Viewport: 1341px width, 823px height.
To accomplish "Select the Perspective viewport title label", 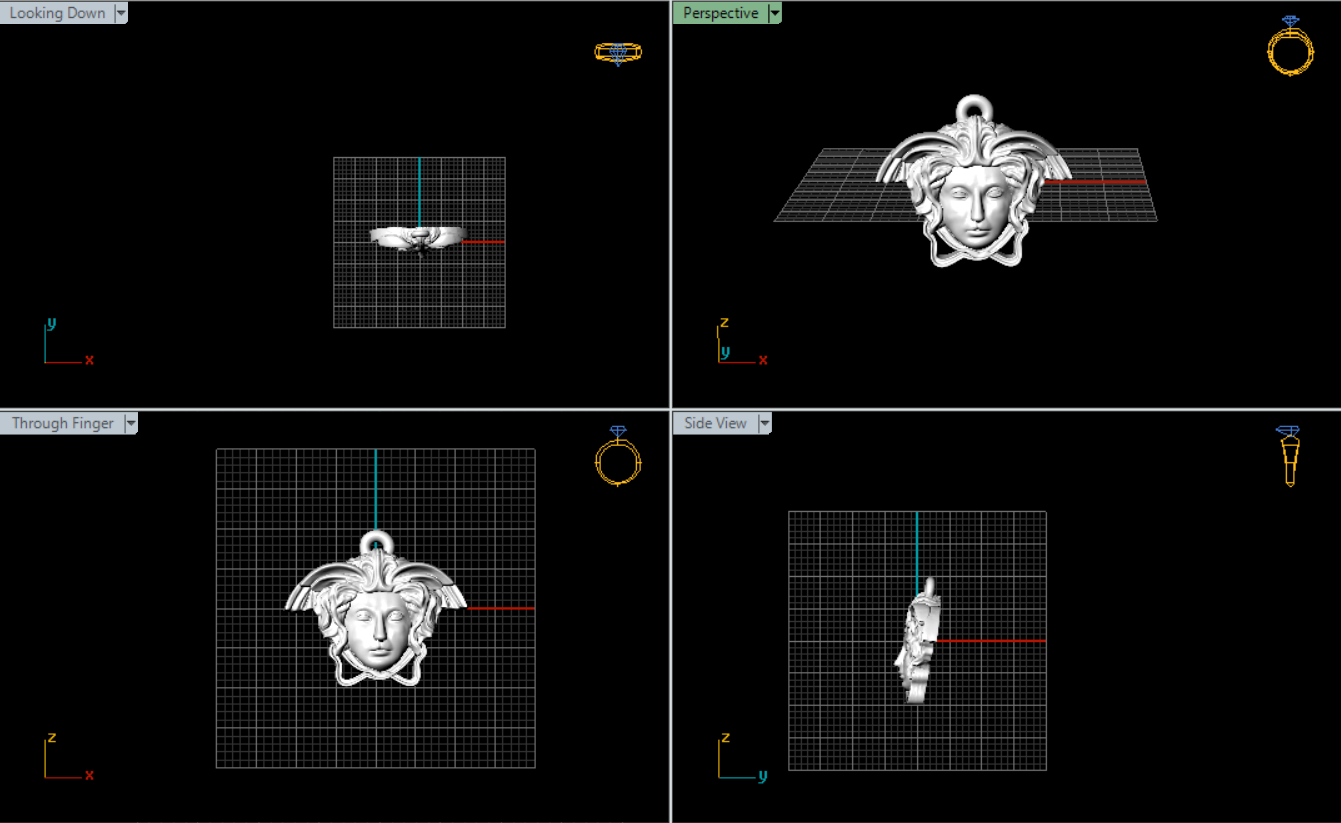I will 720,13.
